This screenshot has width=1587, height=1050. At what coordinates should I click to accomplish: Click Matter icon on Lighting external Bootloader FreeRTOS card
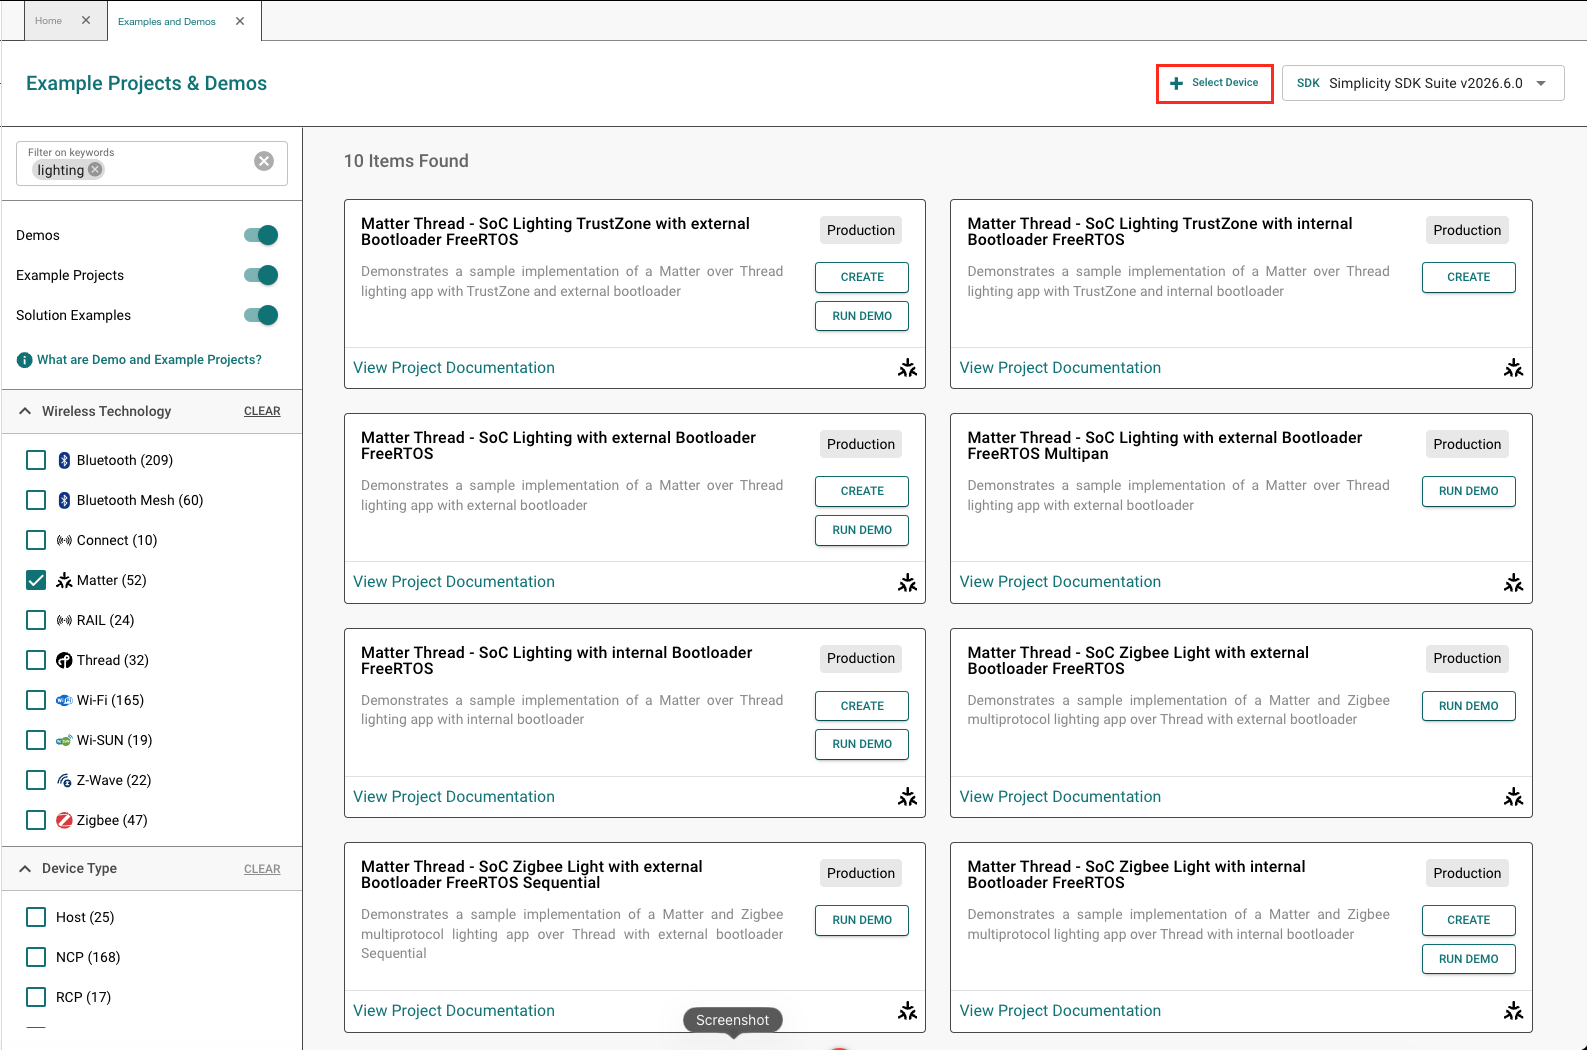(907, 582)
